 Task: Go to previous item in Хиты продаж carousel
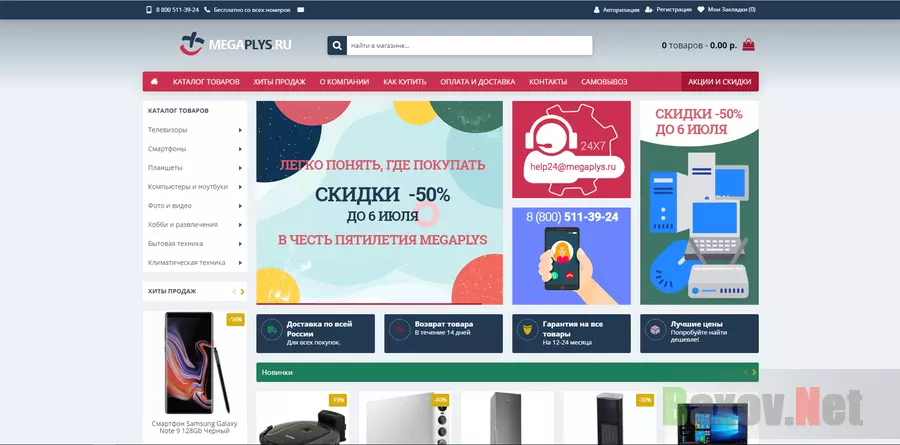tap(234, 292)
